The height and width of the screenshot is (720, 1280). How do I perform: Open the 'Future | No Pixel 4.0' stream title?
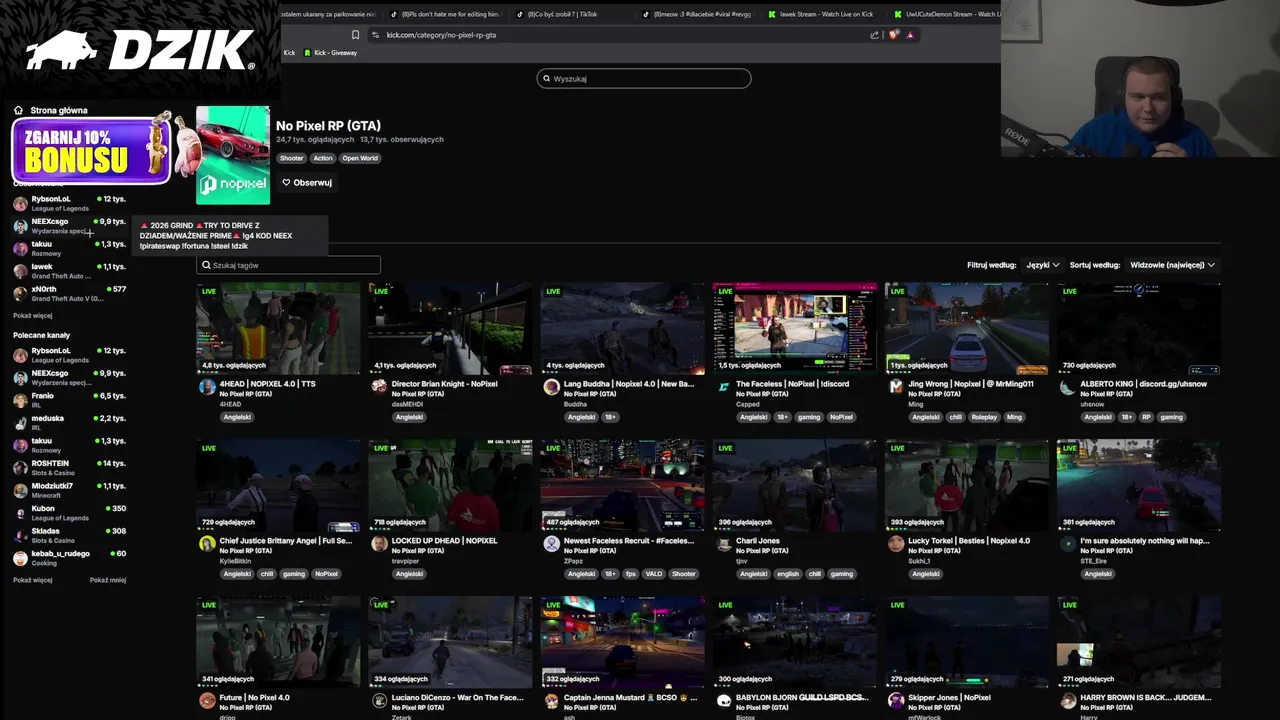(x=254, y=697)
